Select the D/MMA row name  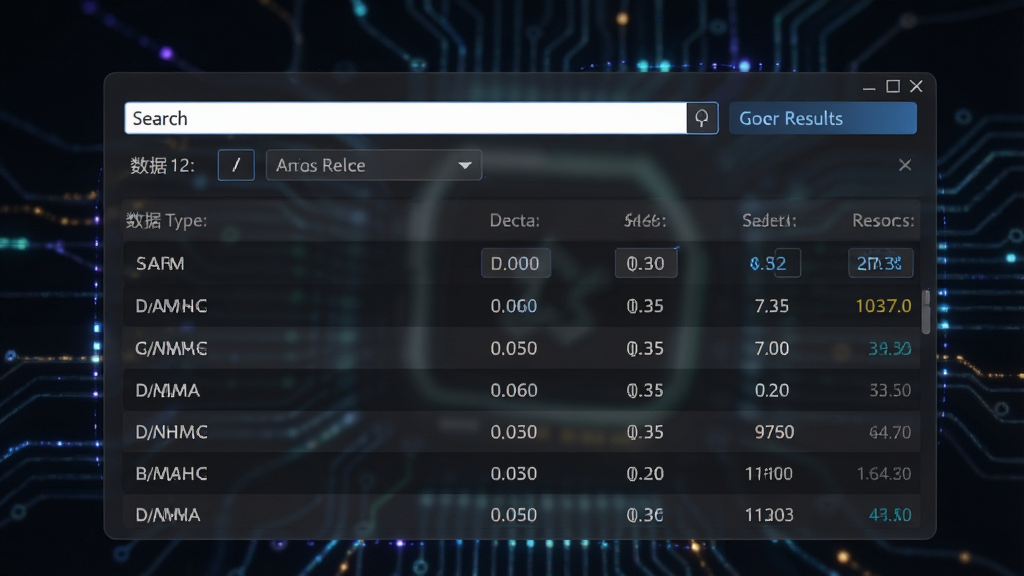167,391
